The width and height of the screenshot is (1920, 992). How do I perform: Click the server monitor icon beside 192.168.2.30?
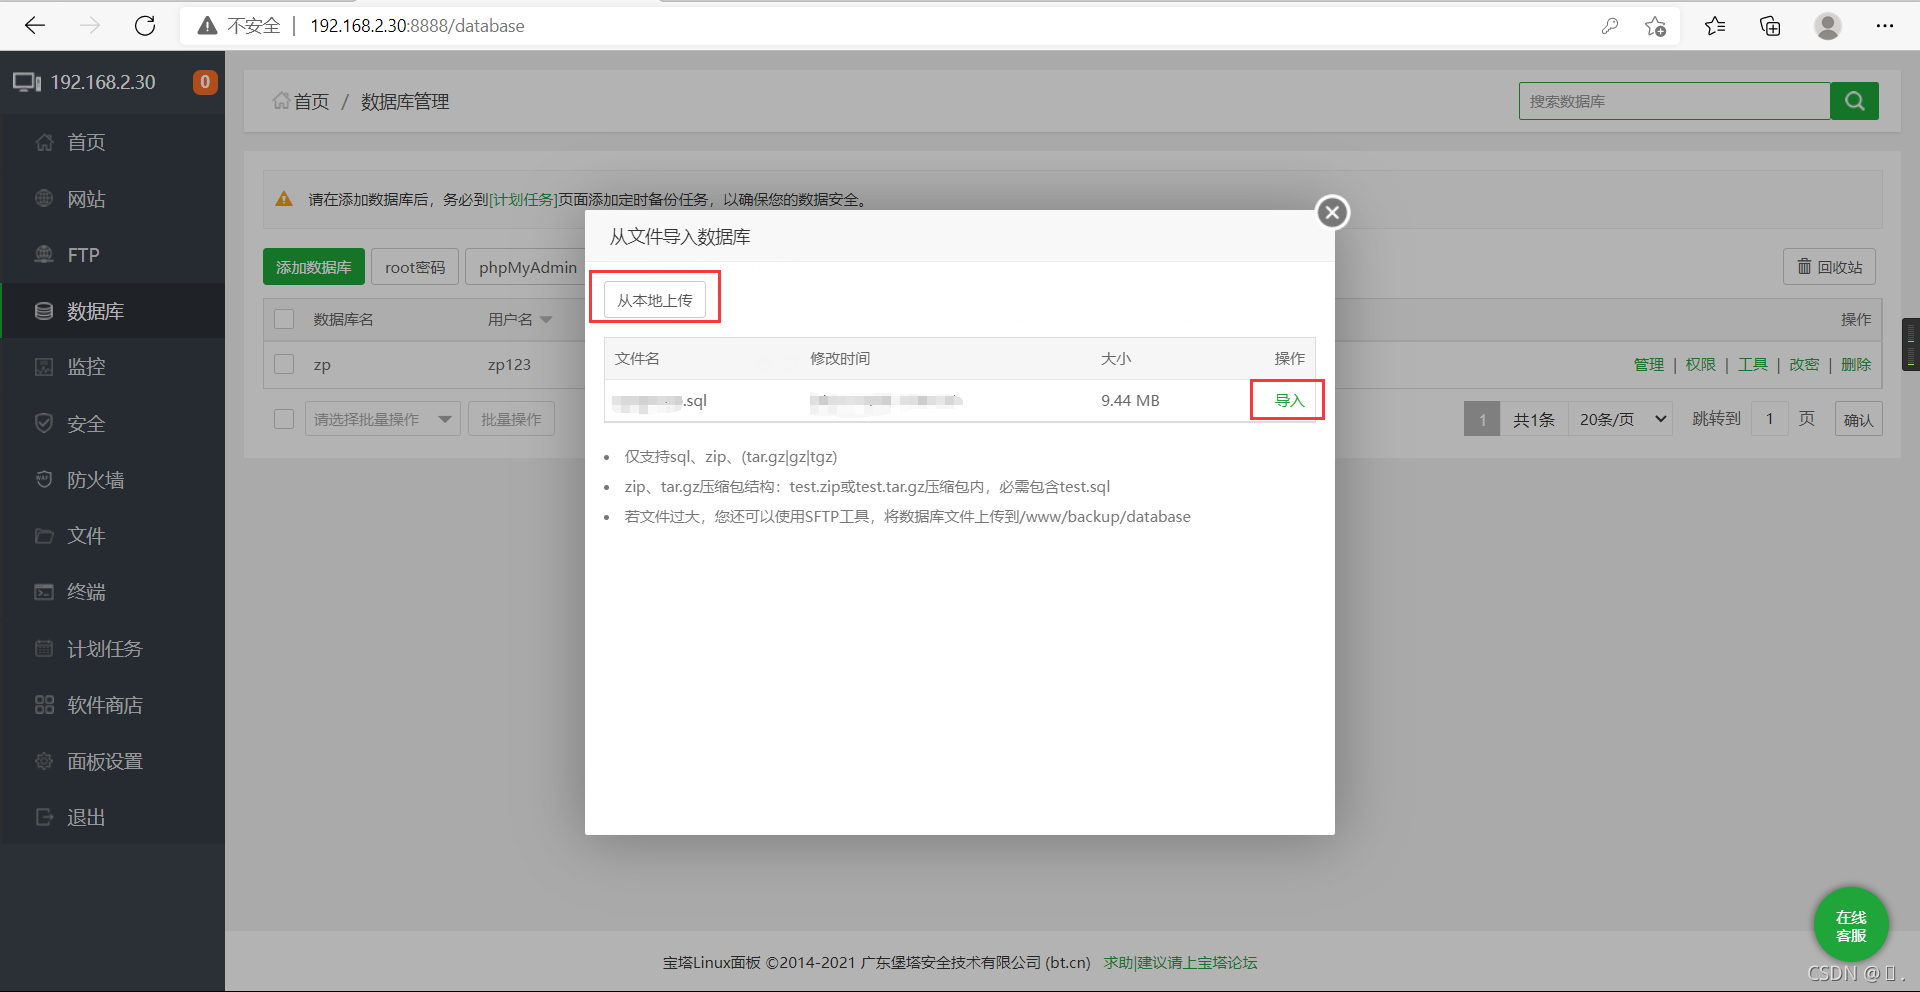tap(27, 82)
